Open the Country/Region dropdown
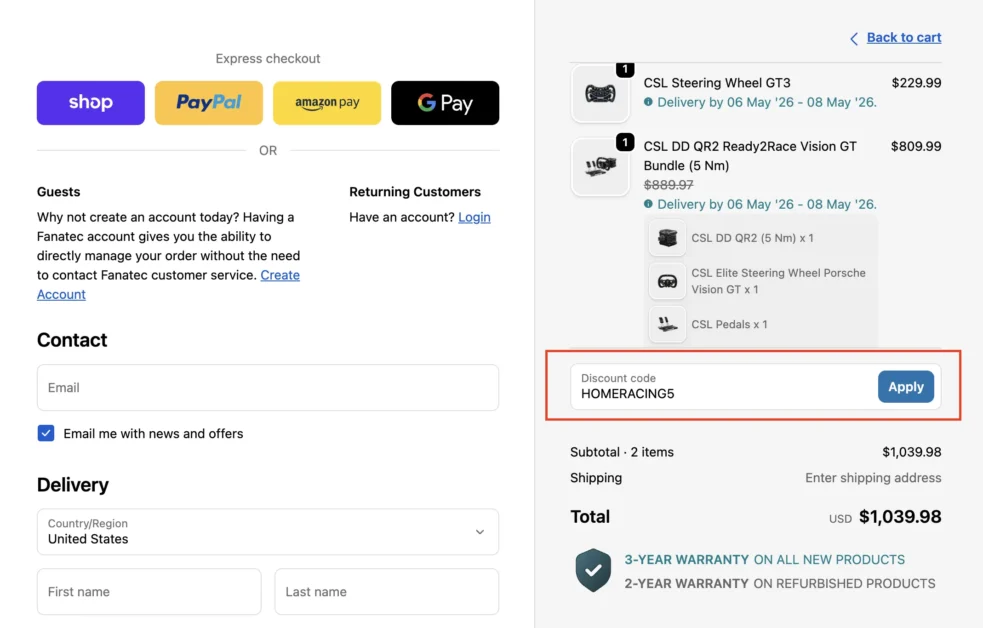The width and height of the screenshot is (983, 628). [x=268, y=531]
